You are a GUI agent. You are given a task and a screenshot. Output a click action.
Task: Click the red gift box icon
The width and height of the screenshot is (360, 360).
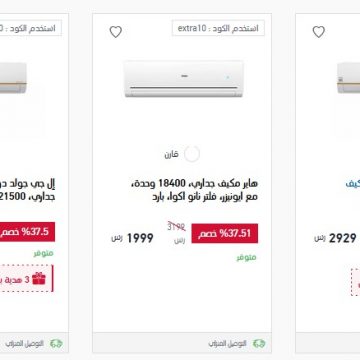39,278
